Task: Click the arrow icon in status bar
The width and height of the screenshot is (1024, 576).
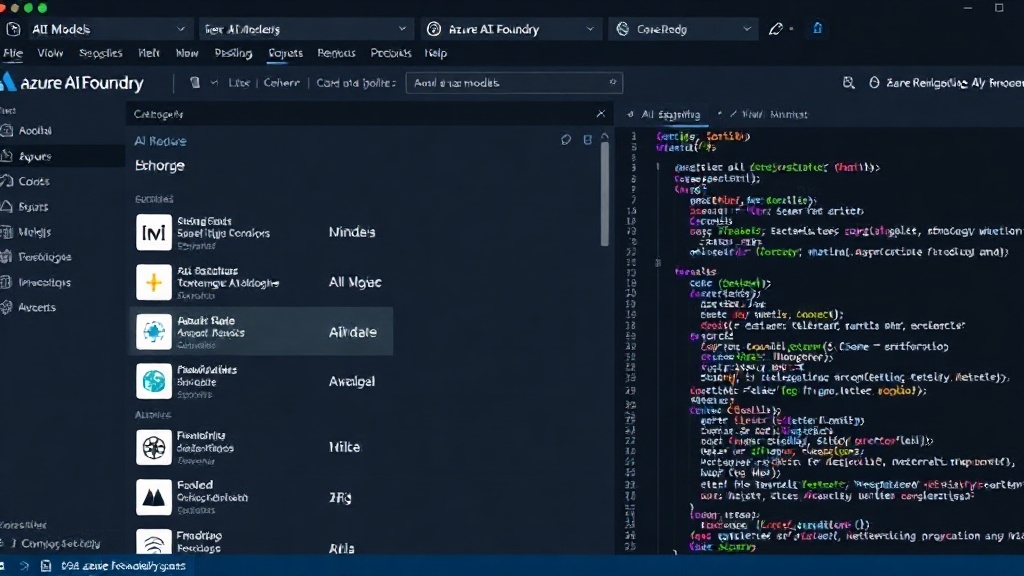Action: pyautogui.click(x=24, y=566)
